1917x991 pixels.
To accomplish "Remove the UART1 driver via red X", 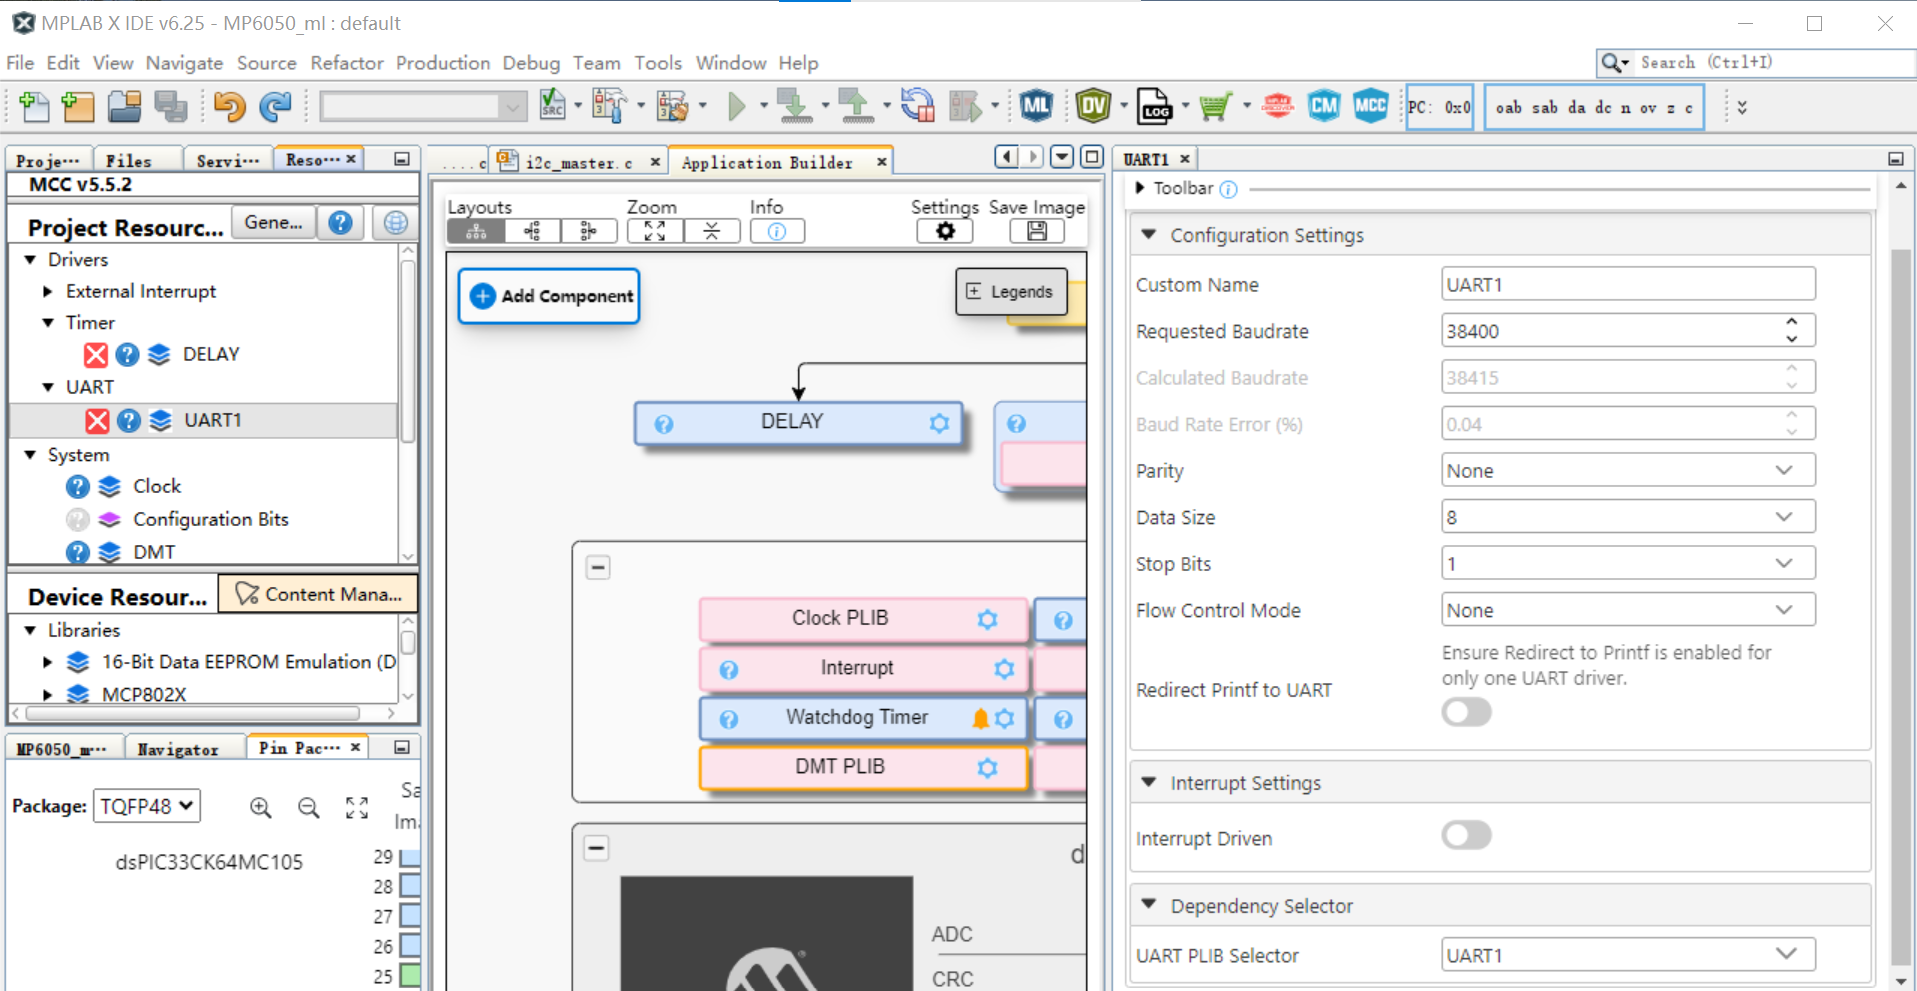I will coord(97,421).
